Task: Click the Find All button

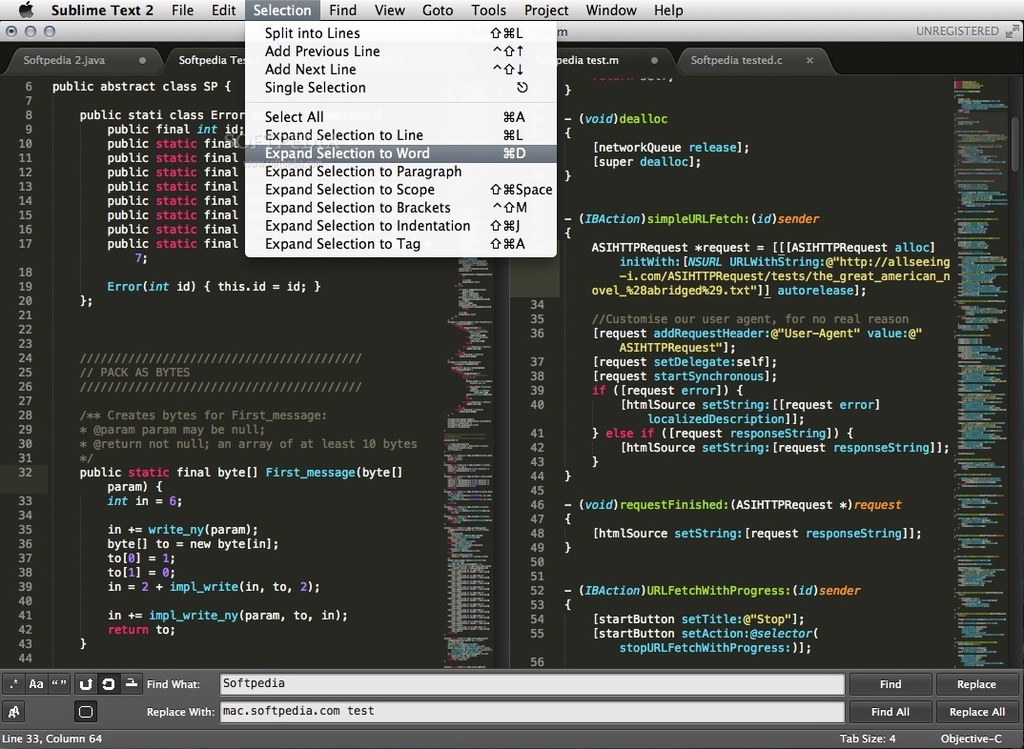Action: [890, 712]
